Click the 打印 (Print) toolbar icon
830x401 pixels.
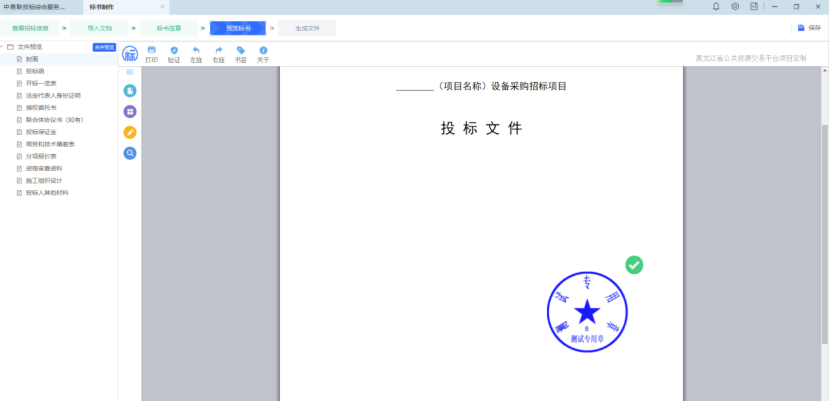pos(151,53)
